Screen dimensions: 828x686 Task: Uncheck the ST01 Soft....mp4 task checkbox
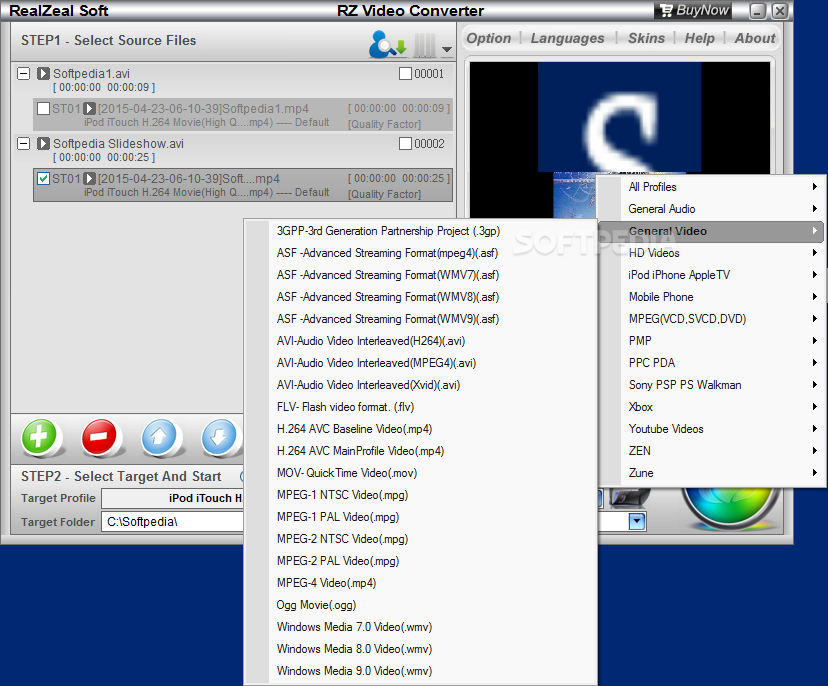click(43, 179)
